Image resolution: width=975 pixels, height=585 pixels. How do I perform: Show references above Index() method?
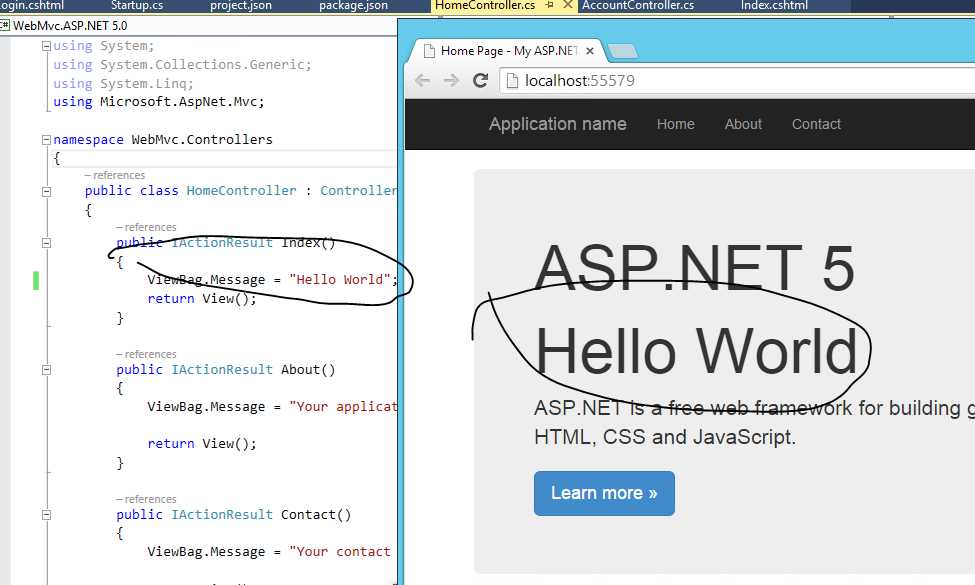[x=146, y=227]
